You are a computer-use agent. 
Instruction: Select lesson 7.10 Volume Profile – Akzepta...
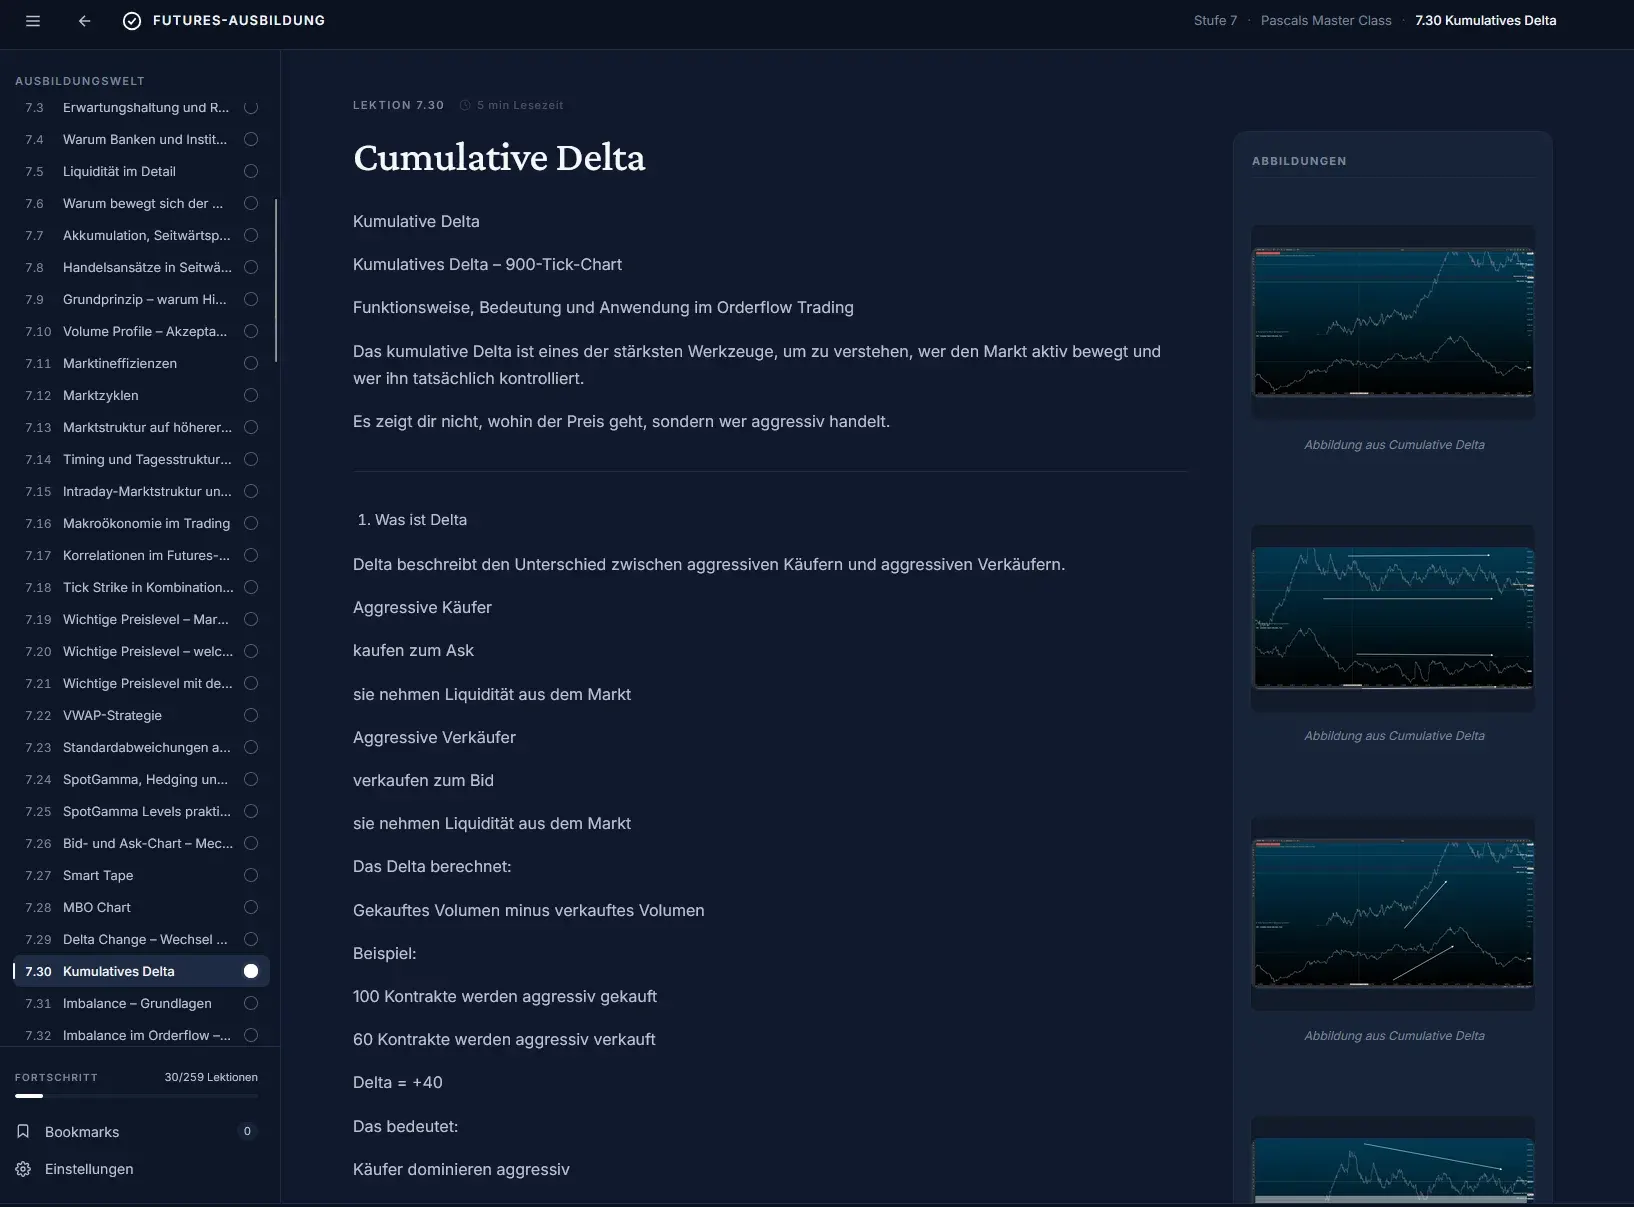tap(141, 331)
